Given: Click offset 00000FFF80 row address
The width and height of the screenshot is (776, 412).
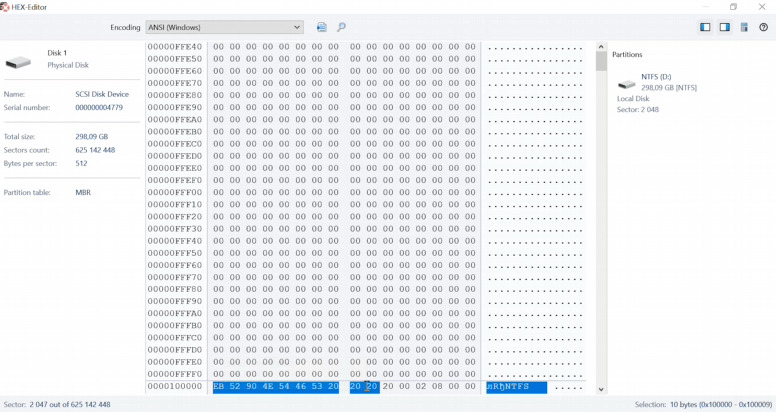Looking at the screenshot, I should click(175, 289).
